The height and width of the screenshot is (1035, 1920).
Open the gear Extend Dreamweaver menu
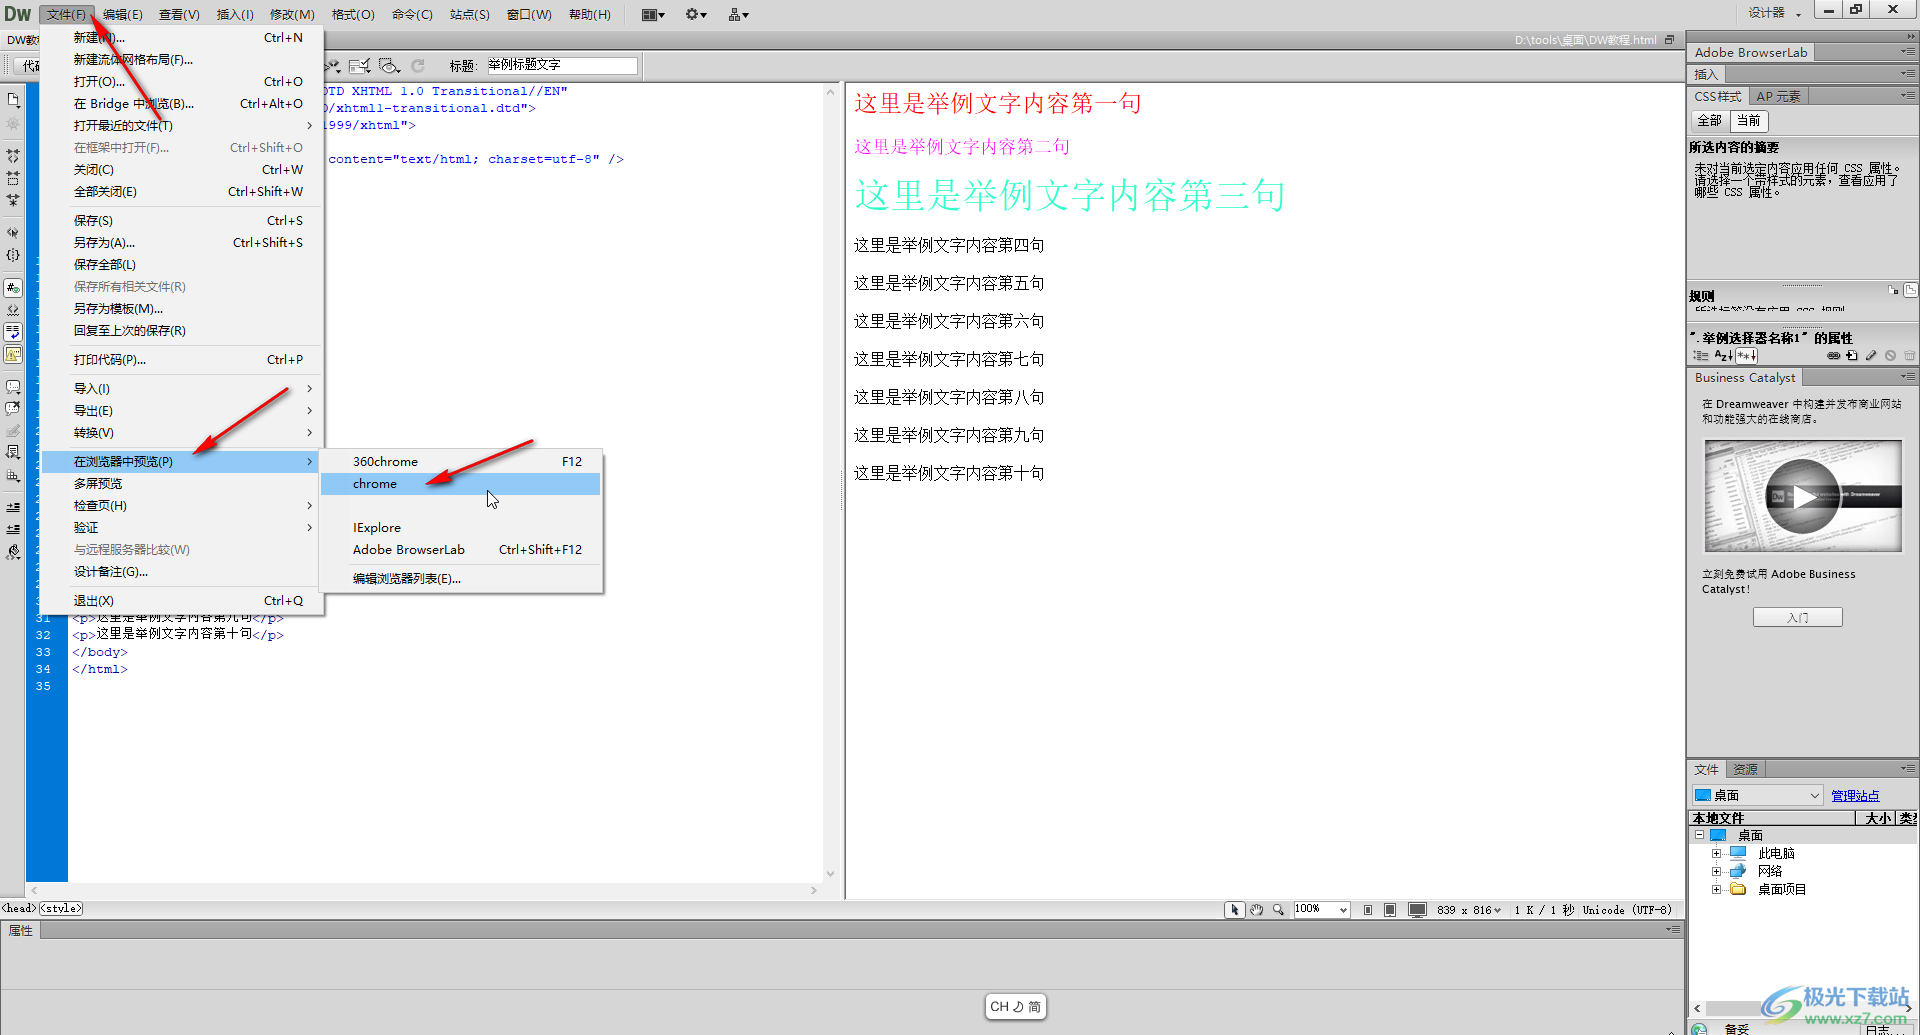(x=696, y=14)
